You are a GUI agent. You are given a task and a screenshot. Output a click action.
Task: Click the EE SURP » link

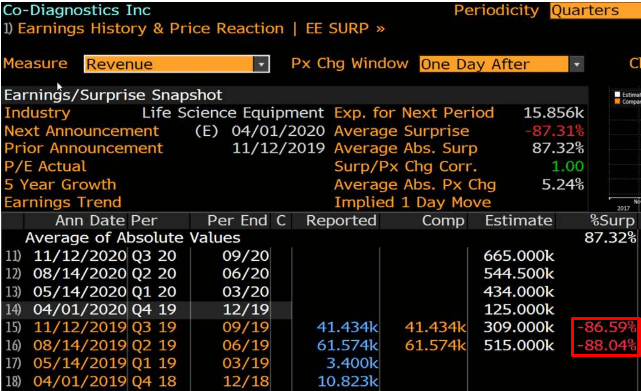pos(345,29)
